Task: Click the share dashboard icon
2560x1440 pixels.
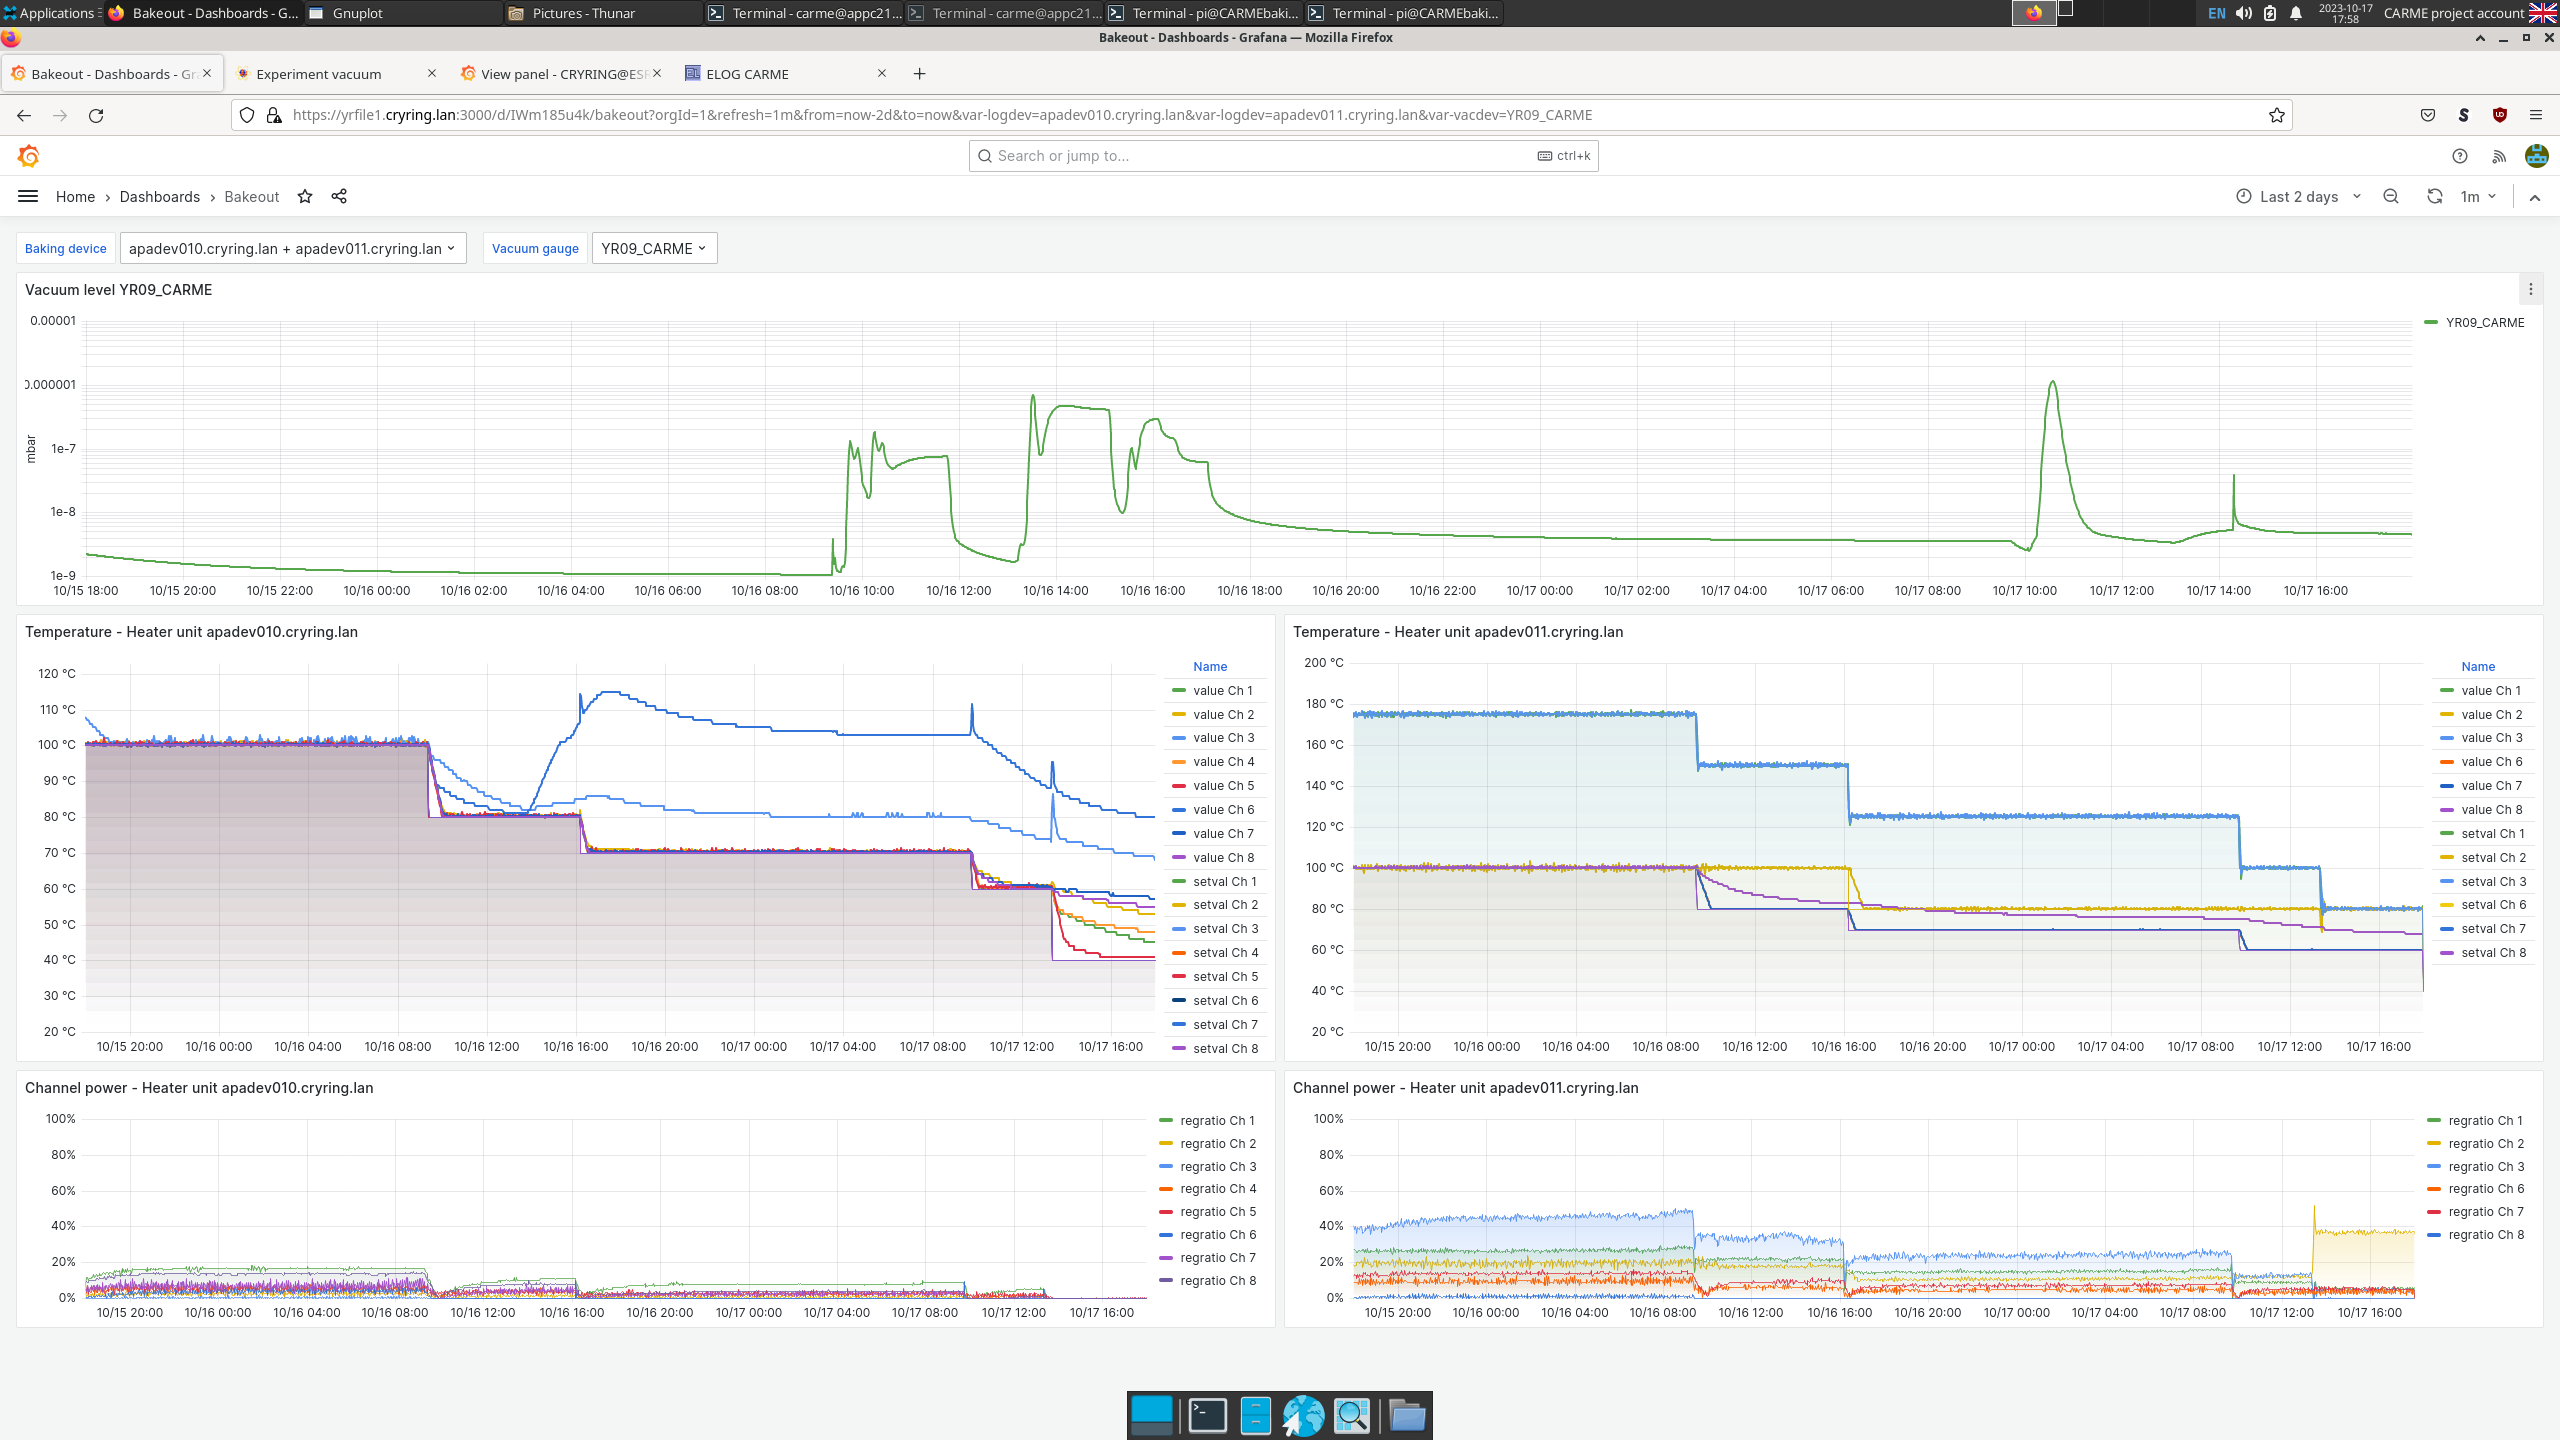Action: [x=339, y=197]
